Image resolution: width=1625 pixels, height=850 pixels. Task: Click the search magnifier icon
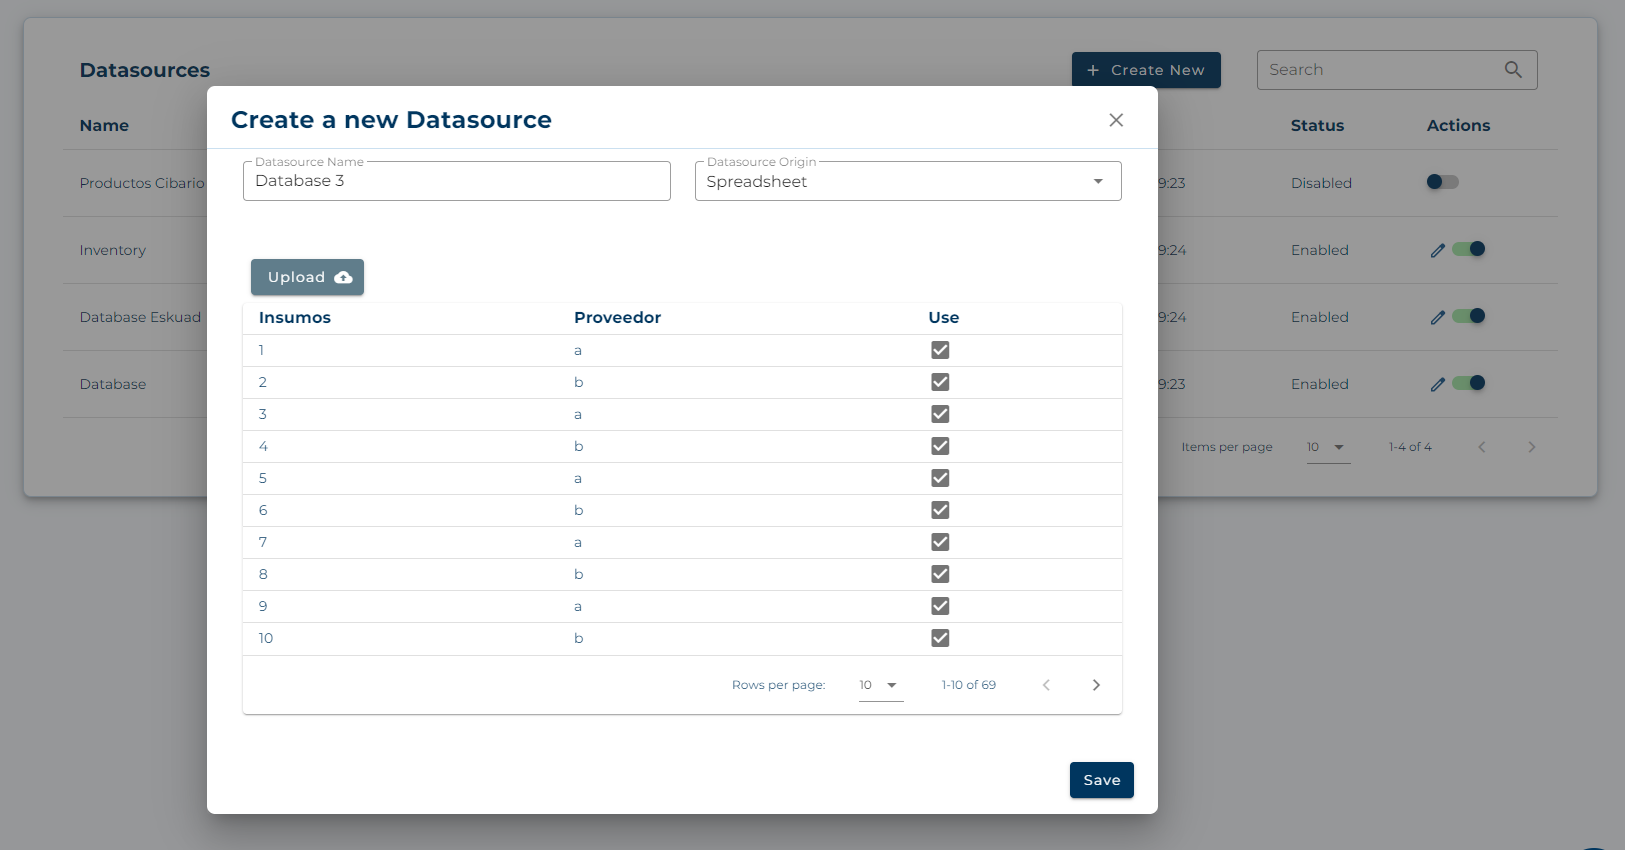[x=1513, y=70]
